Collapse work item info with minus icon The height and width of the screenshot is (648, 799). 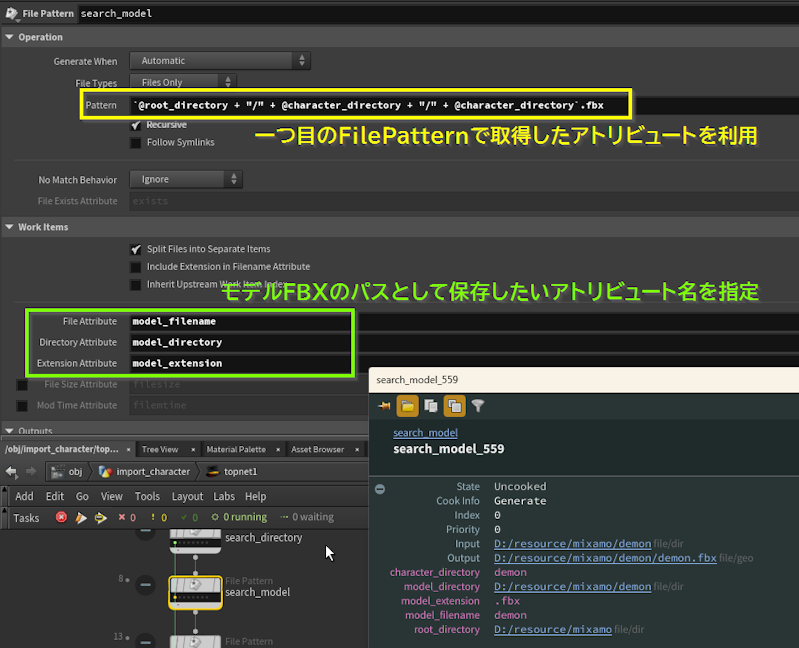[380, 489]
